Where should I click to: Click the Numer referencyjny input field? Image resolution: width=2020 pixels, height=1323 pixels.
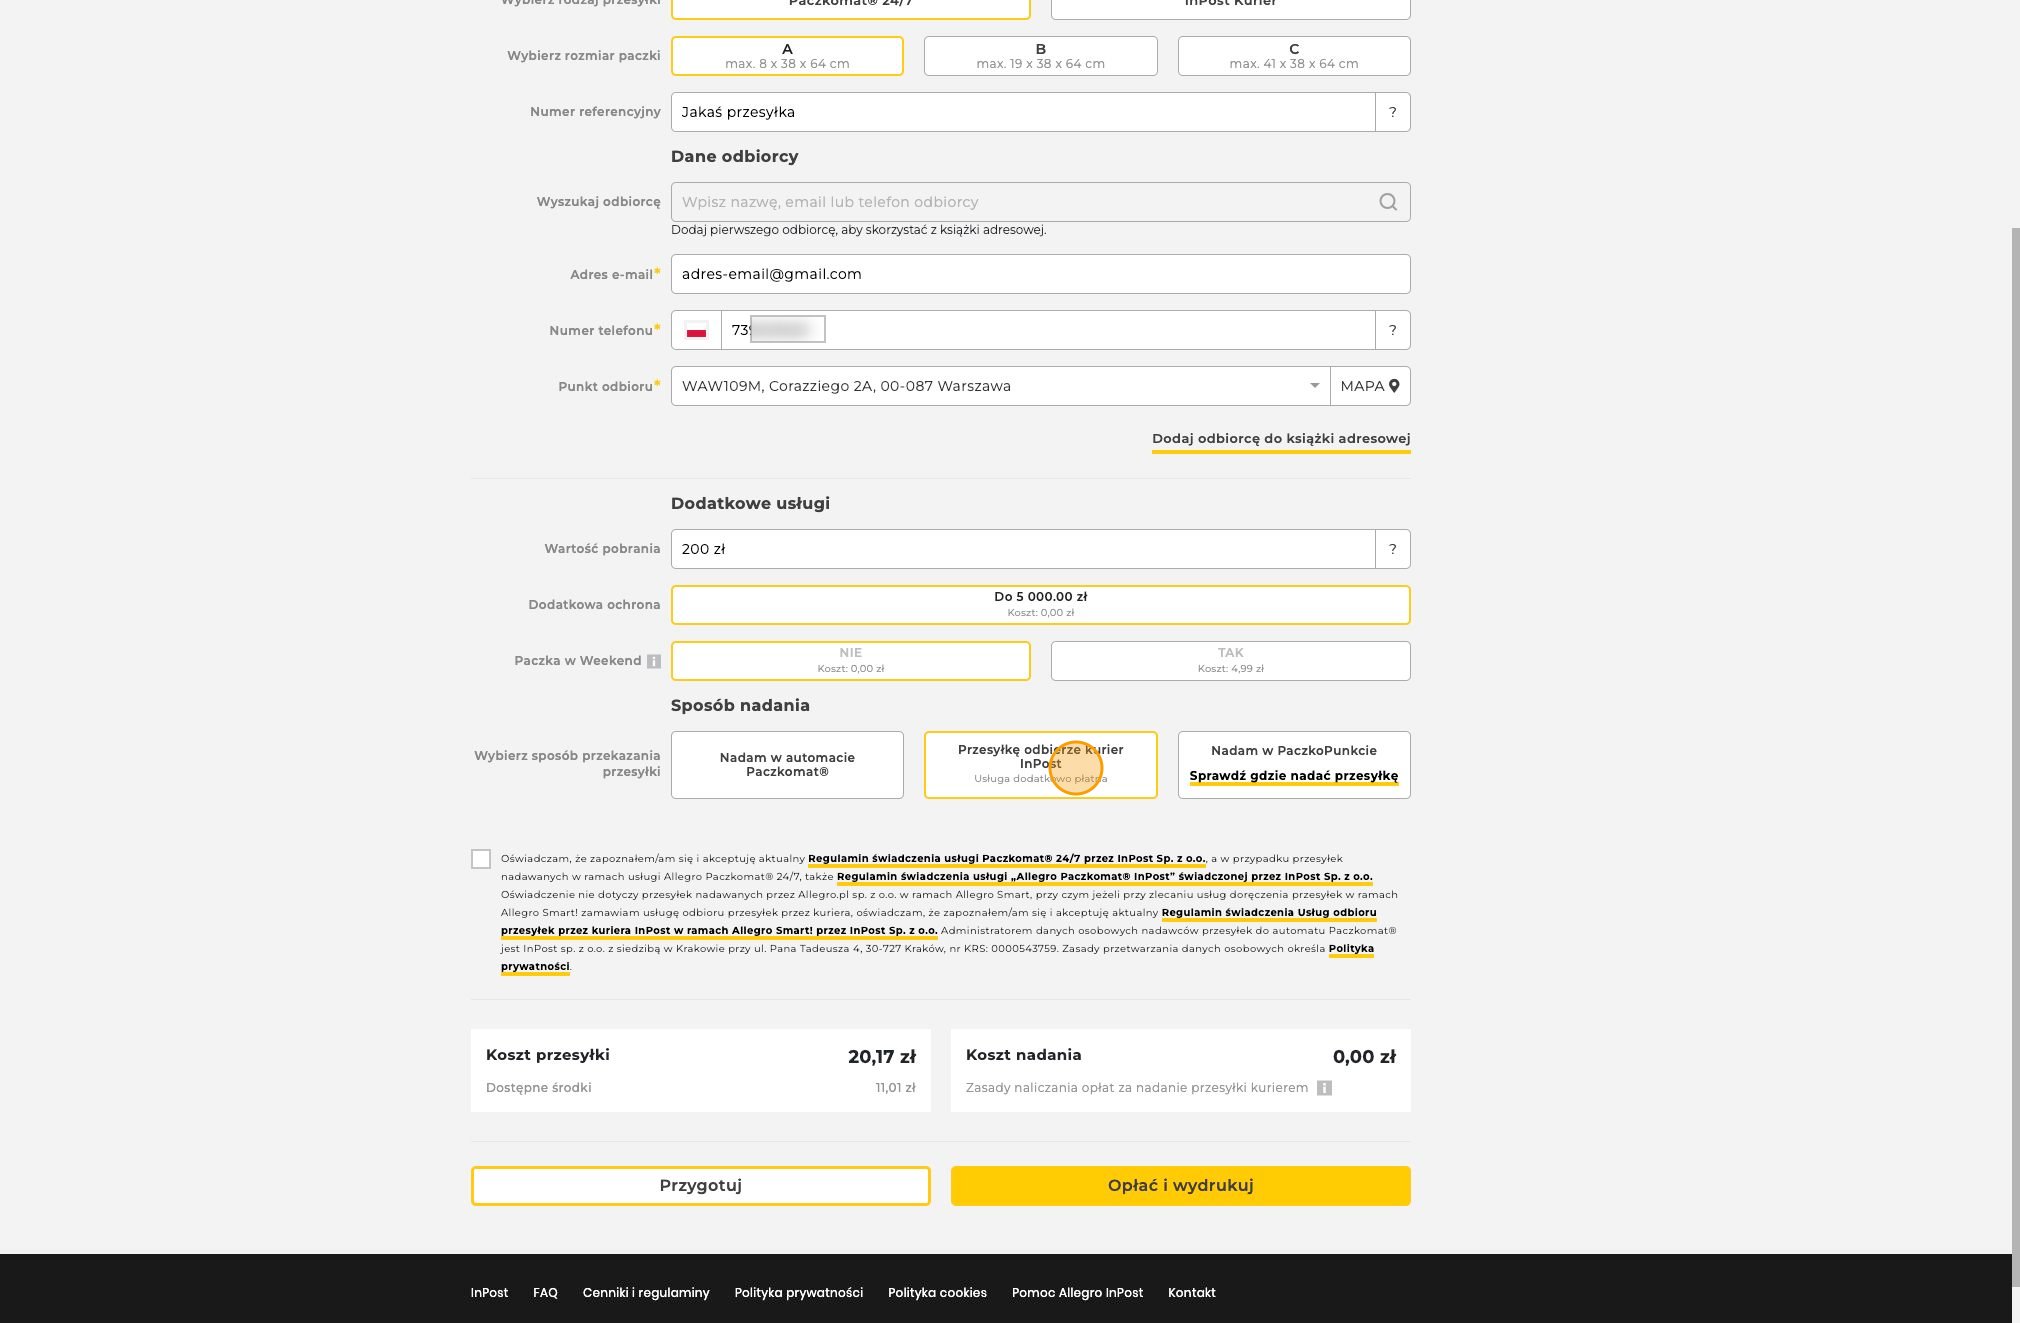point(1023,112)
